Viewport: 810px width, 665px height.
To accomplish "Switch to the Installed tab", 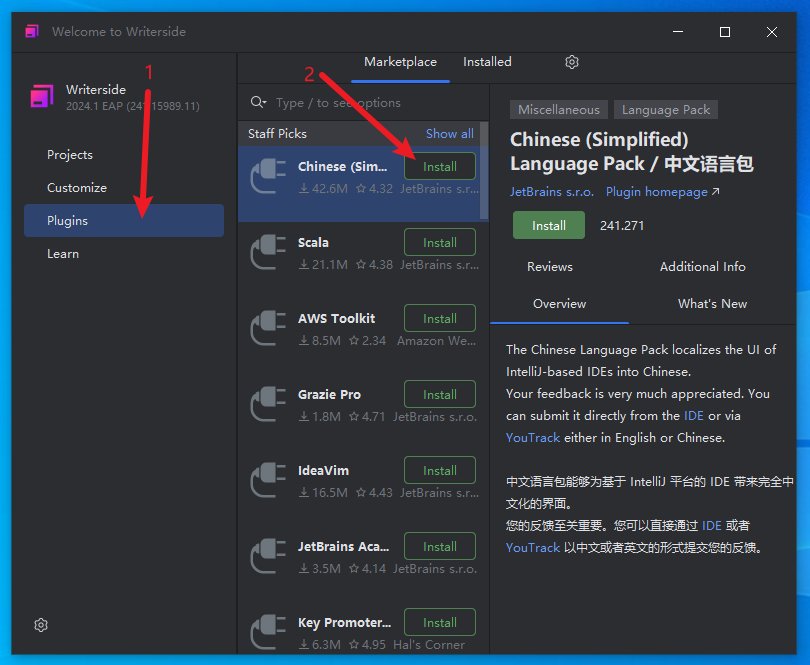I will 487,62.
